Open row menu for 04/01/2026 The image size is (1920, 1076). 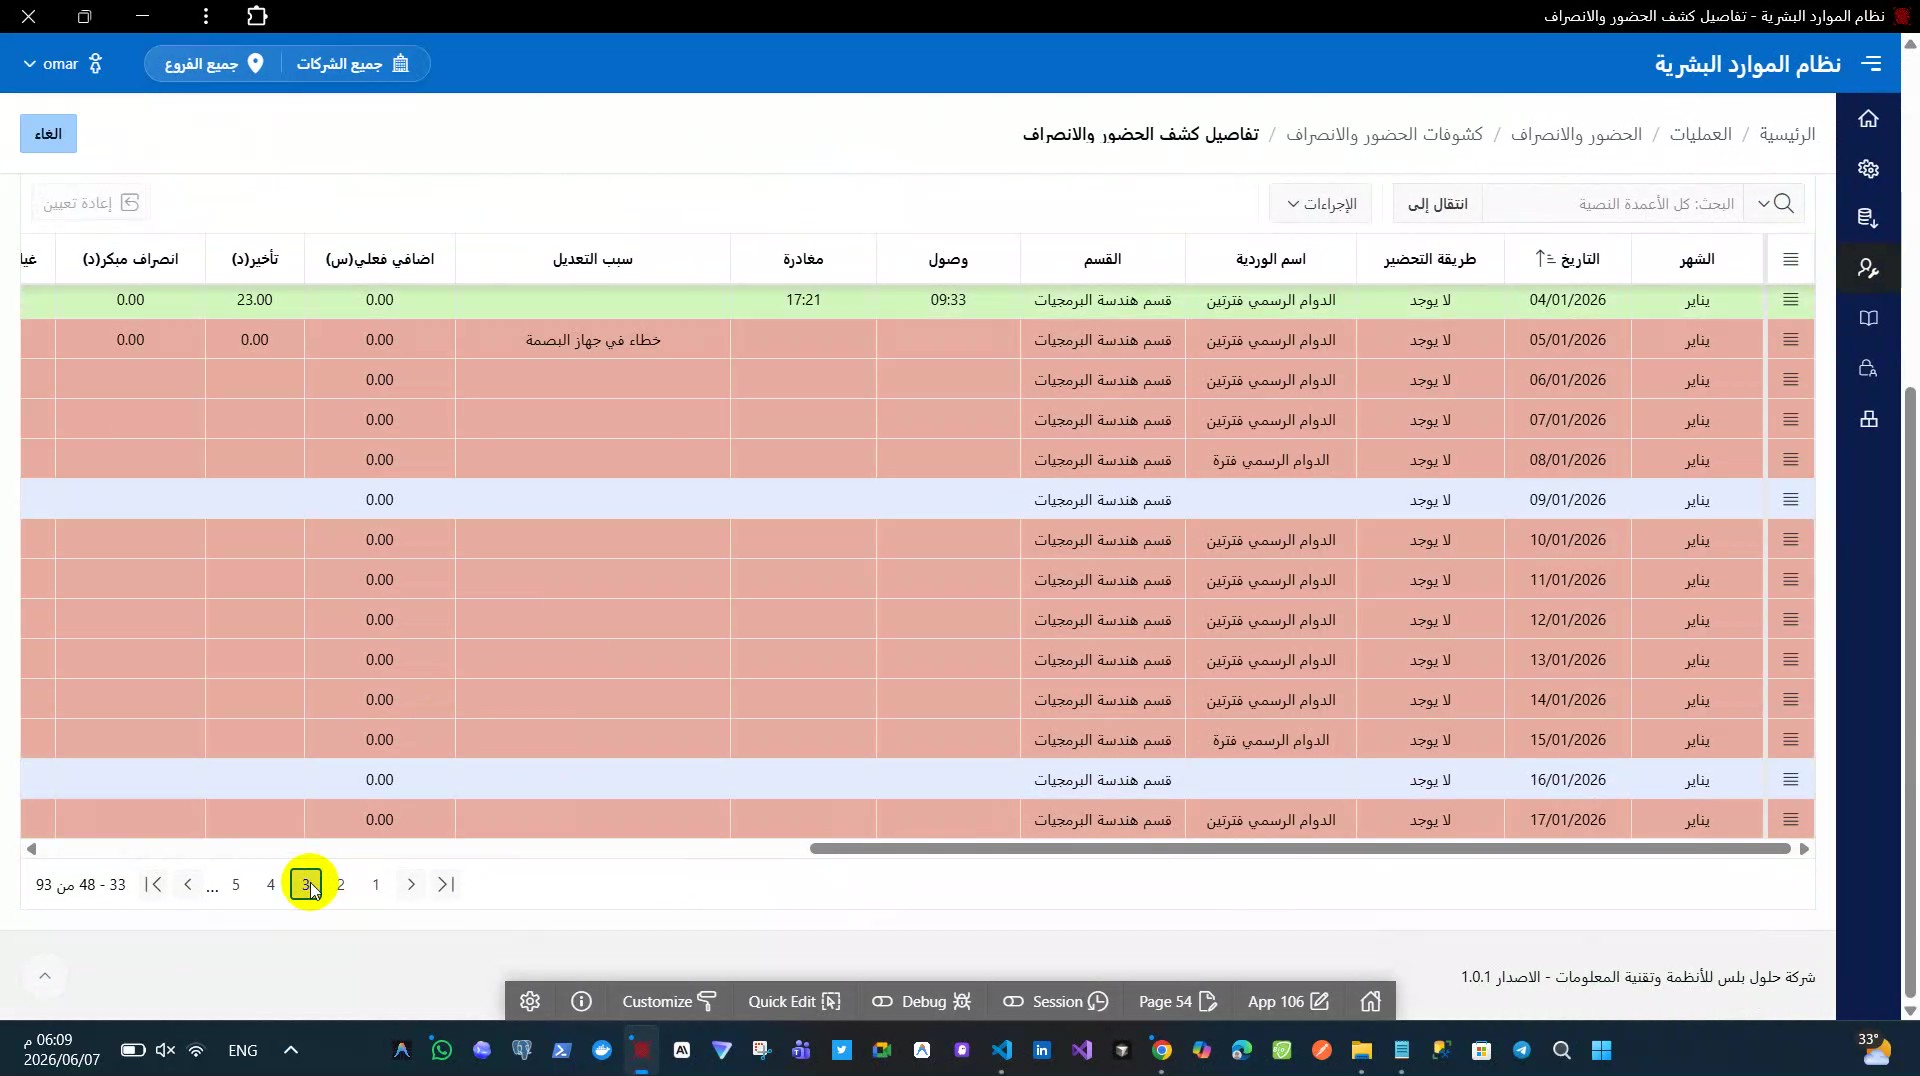coord(1790,300)
